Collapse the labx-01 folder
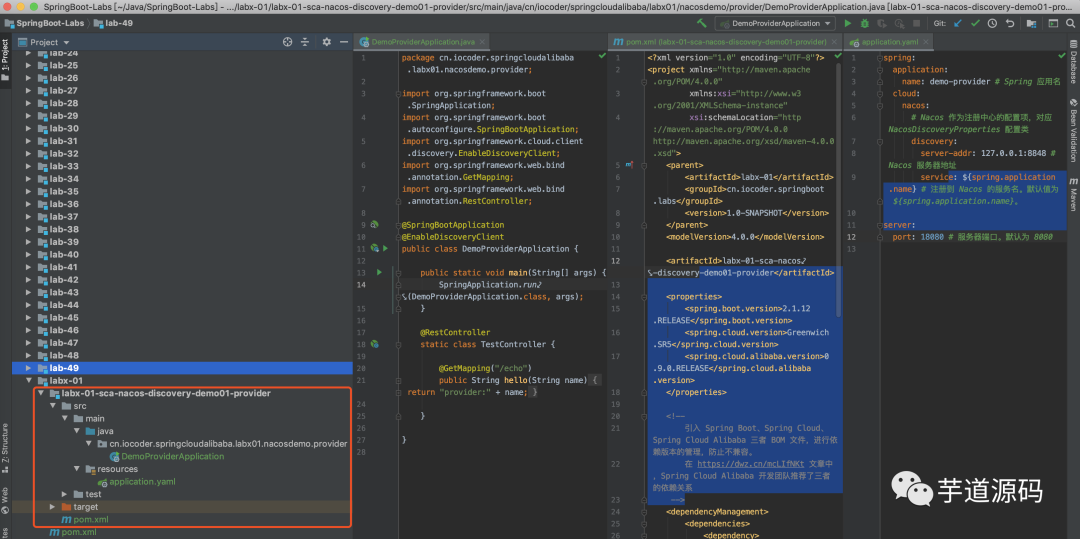 pos(28,381)
